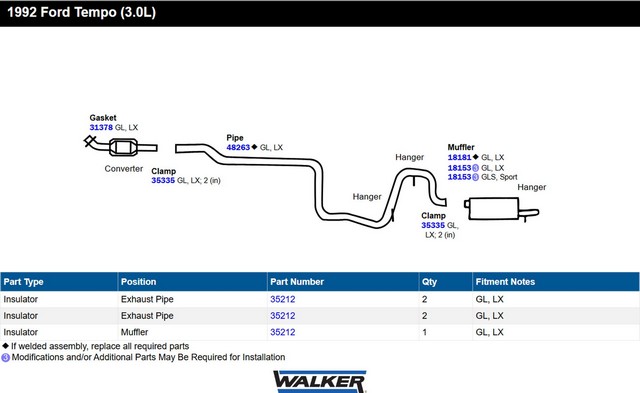Open 35212 in the Muffler insulator row
The image size is (640, 393).
(x=282, y=332)
